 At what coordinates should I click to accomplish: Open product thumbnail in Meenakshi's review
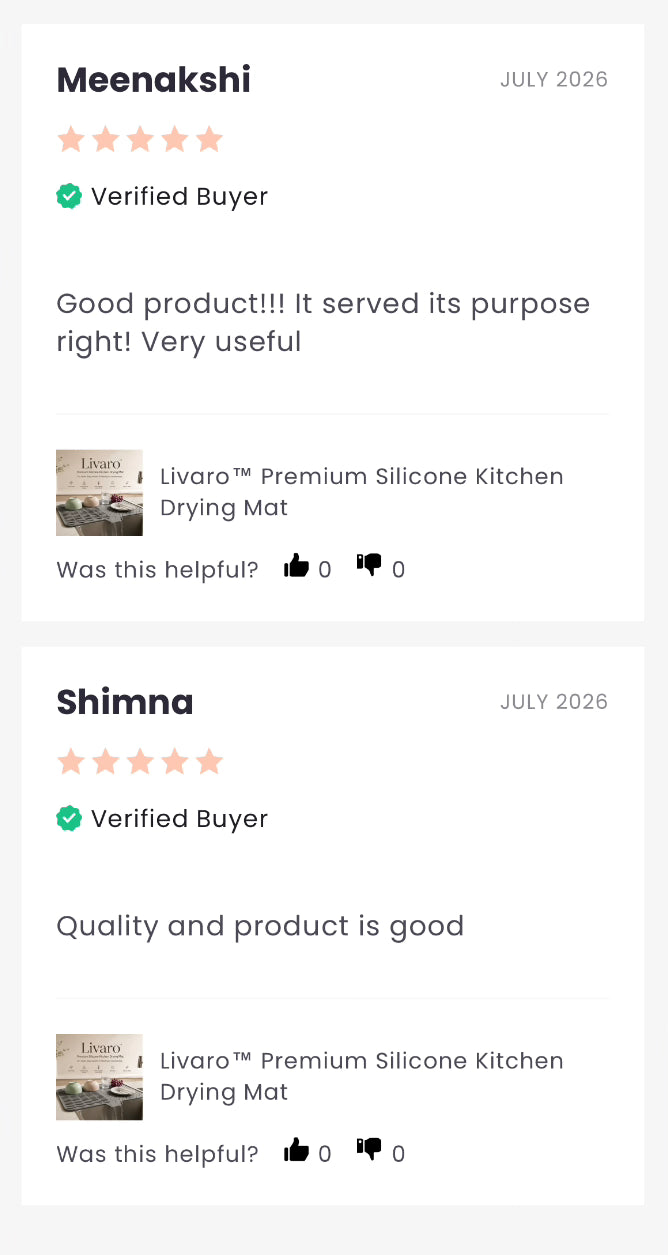tap(99, 492)
